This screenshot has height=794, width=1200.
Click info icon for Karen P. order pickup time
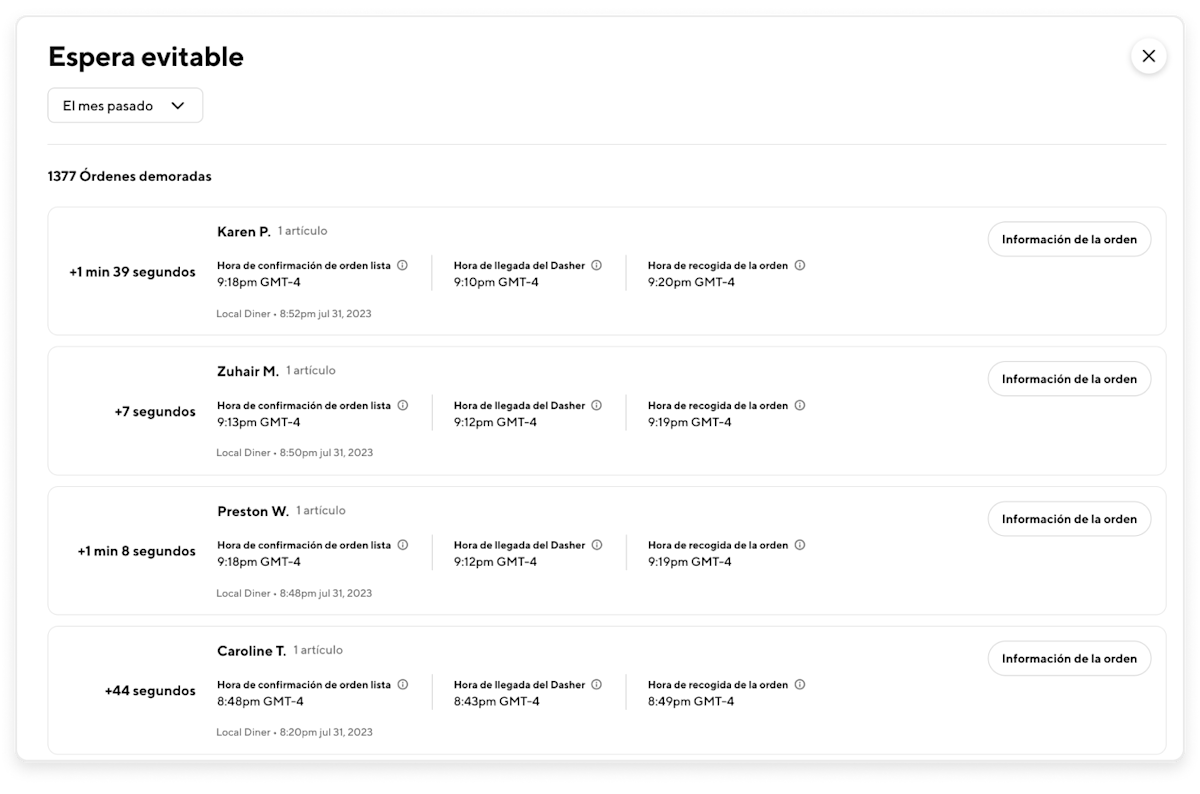coord(800,266)
